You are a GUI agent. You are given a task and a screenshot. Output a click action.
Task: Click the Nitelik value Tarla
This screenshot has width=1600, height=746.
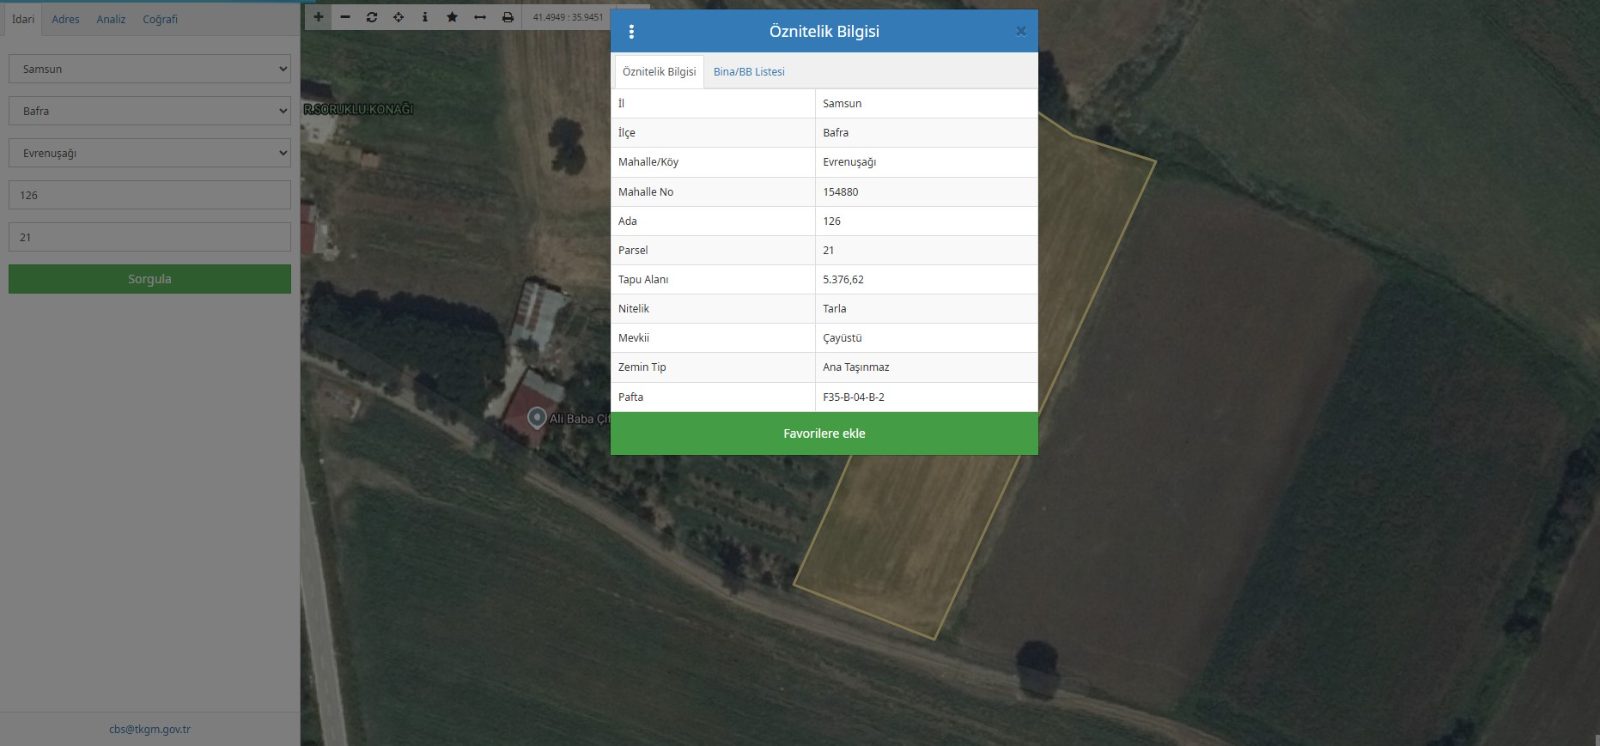tap(834, 309)
